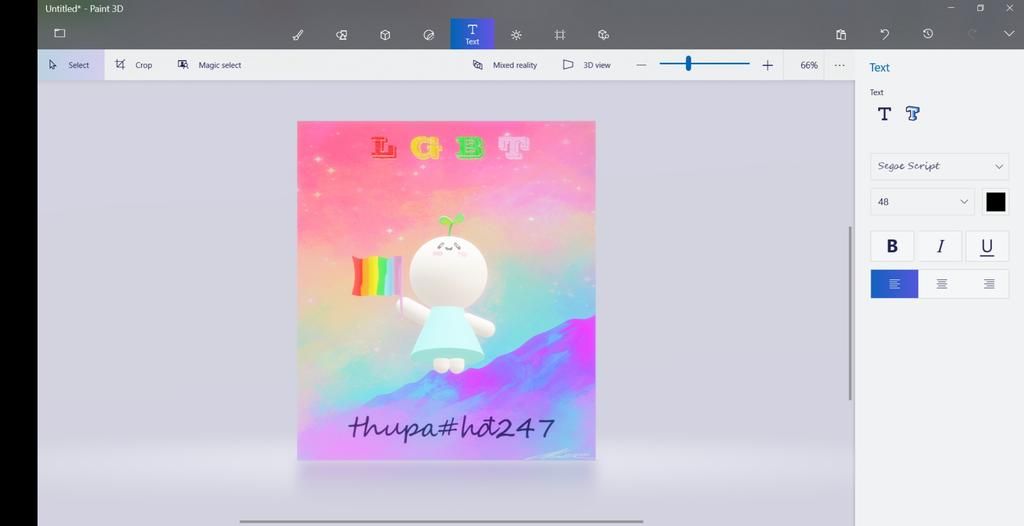Toggle Underline formatting
The image size is (1024, 526).
pyautogui.click(x=987, y=246)
